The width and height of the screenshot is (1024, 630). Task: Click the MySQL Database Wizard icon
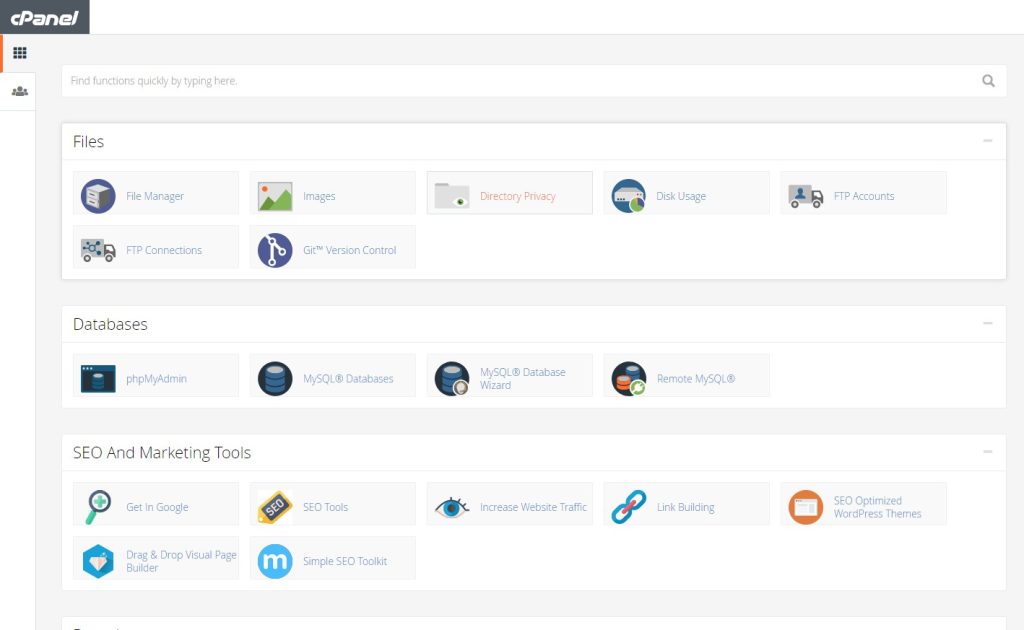click(452, 379)
